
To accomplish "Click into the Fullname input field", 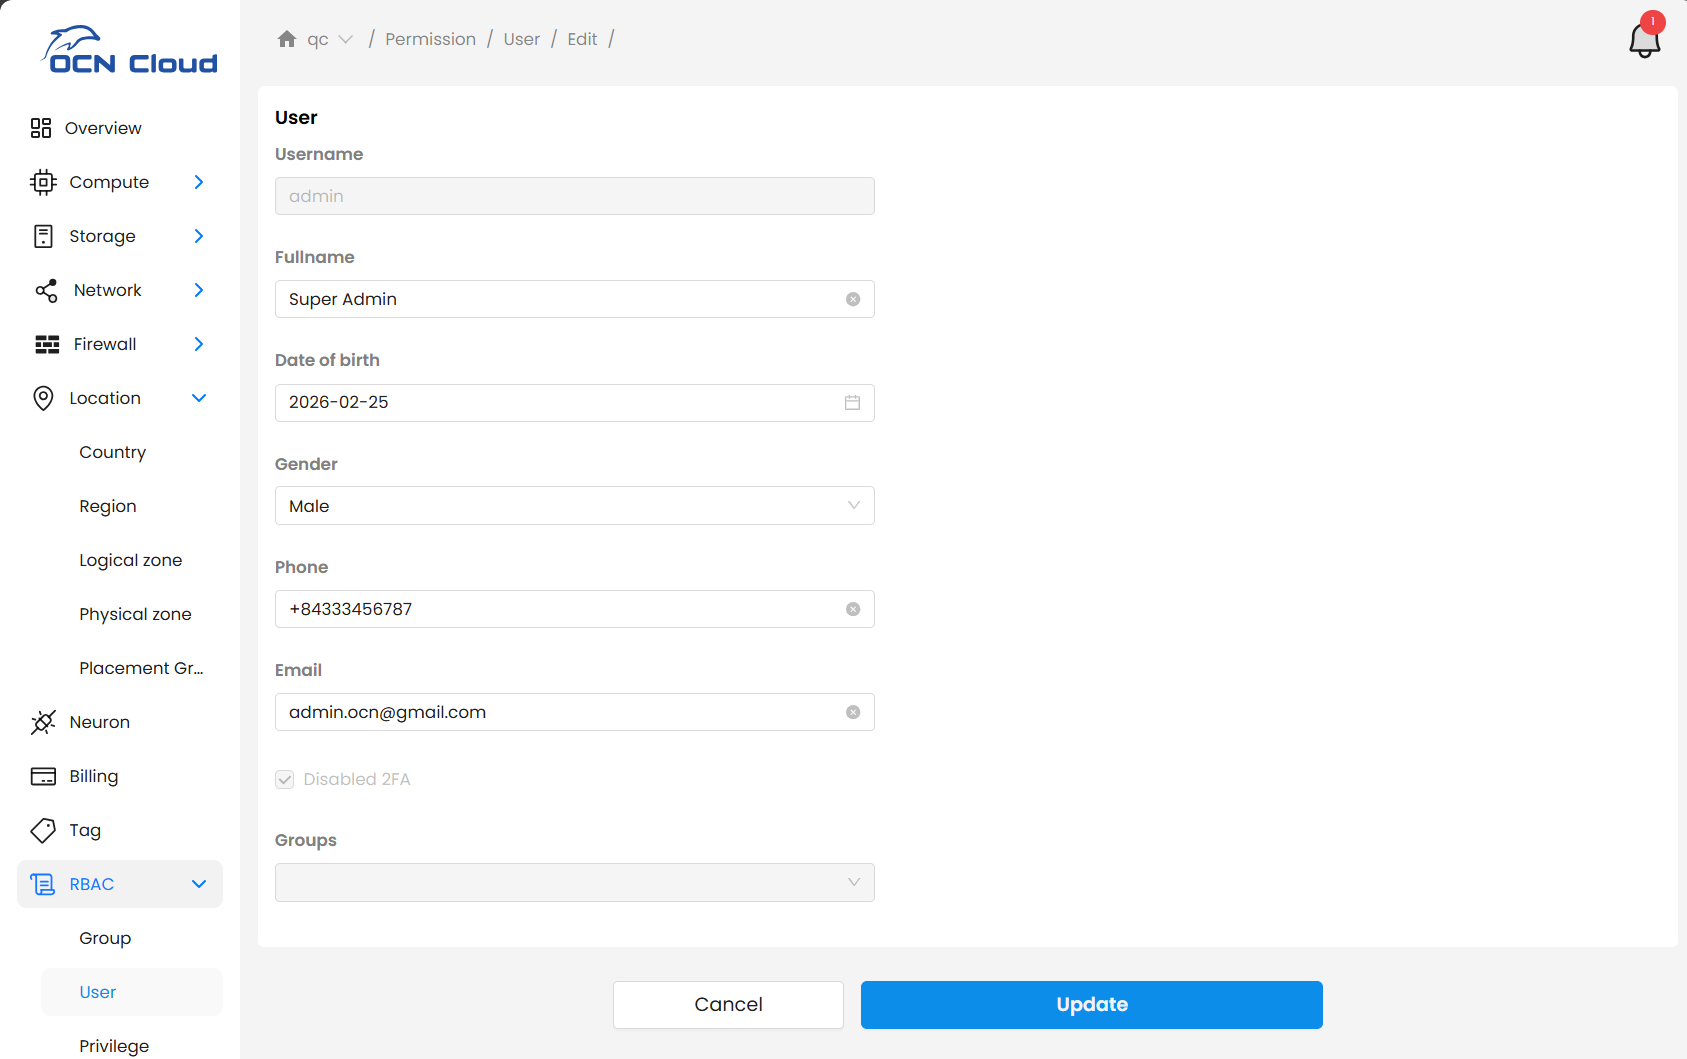I will 560,299.
